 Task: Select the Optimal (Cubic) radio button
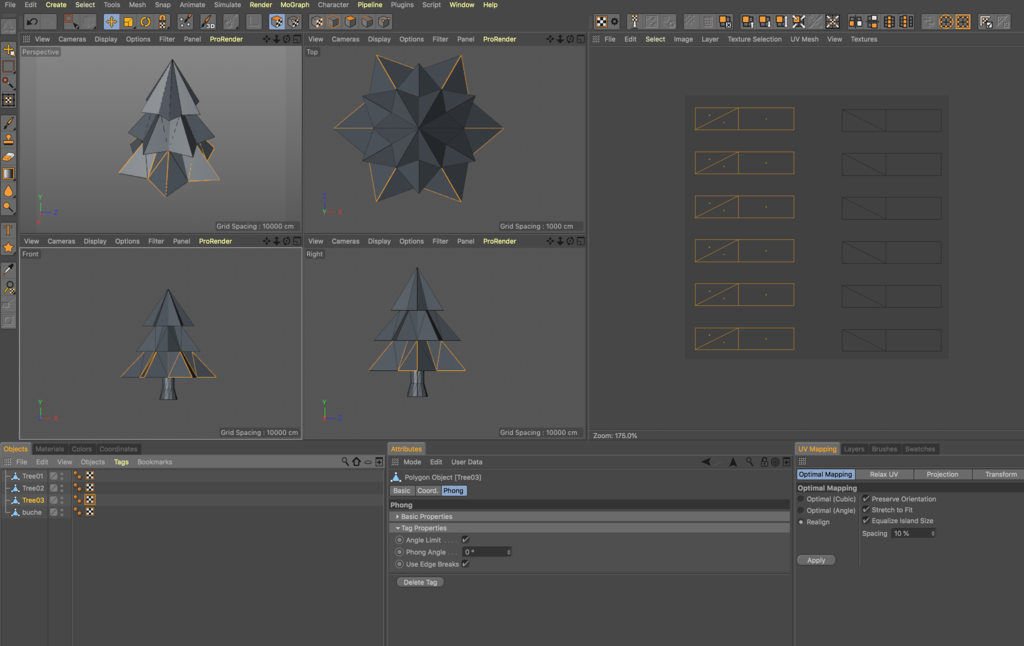pos(801,499)
